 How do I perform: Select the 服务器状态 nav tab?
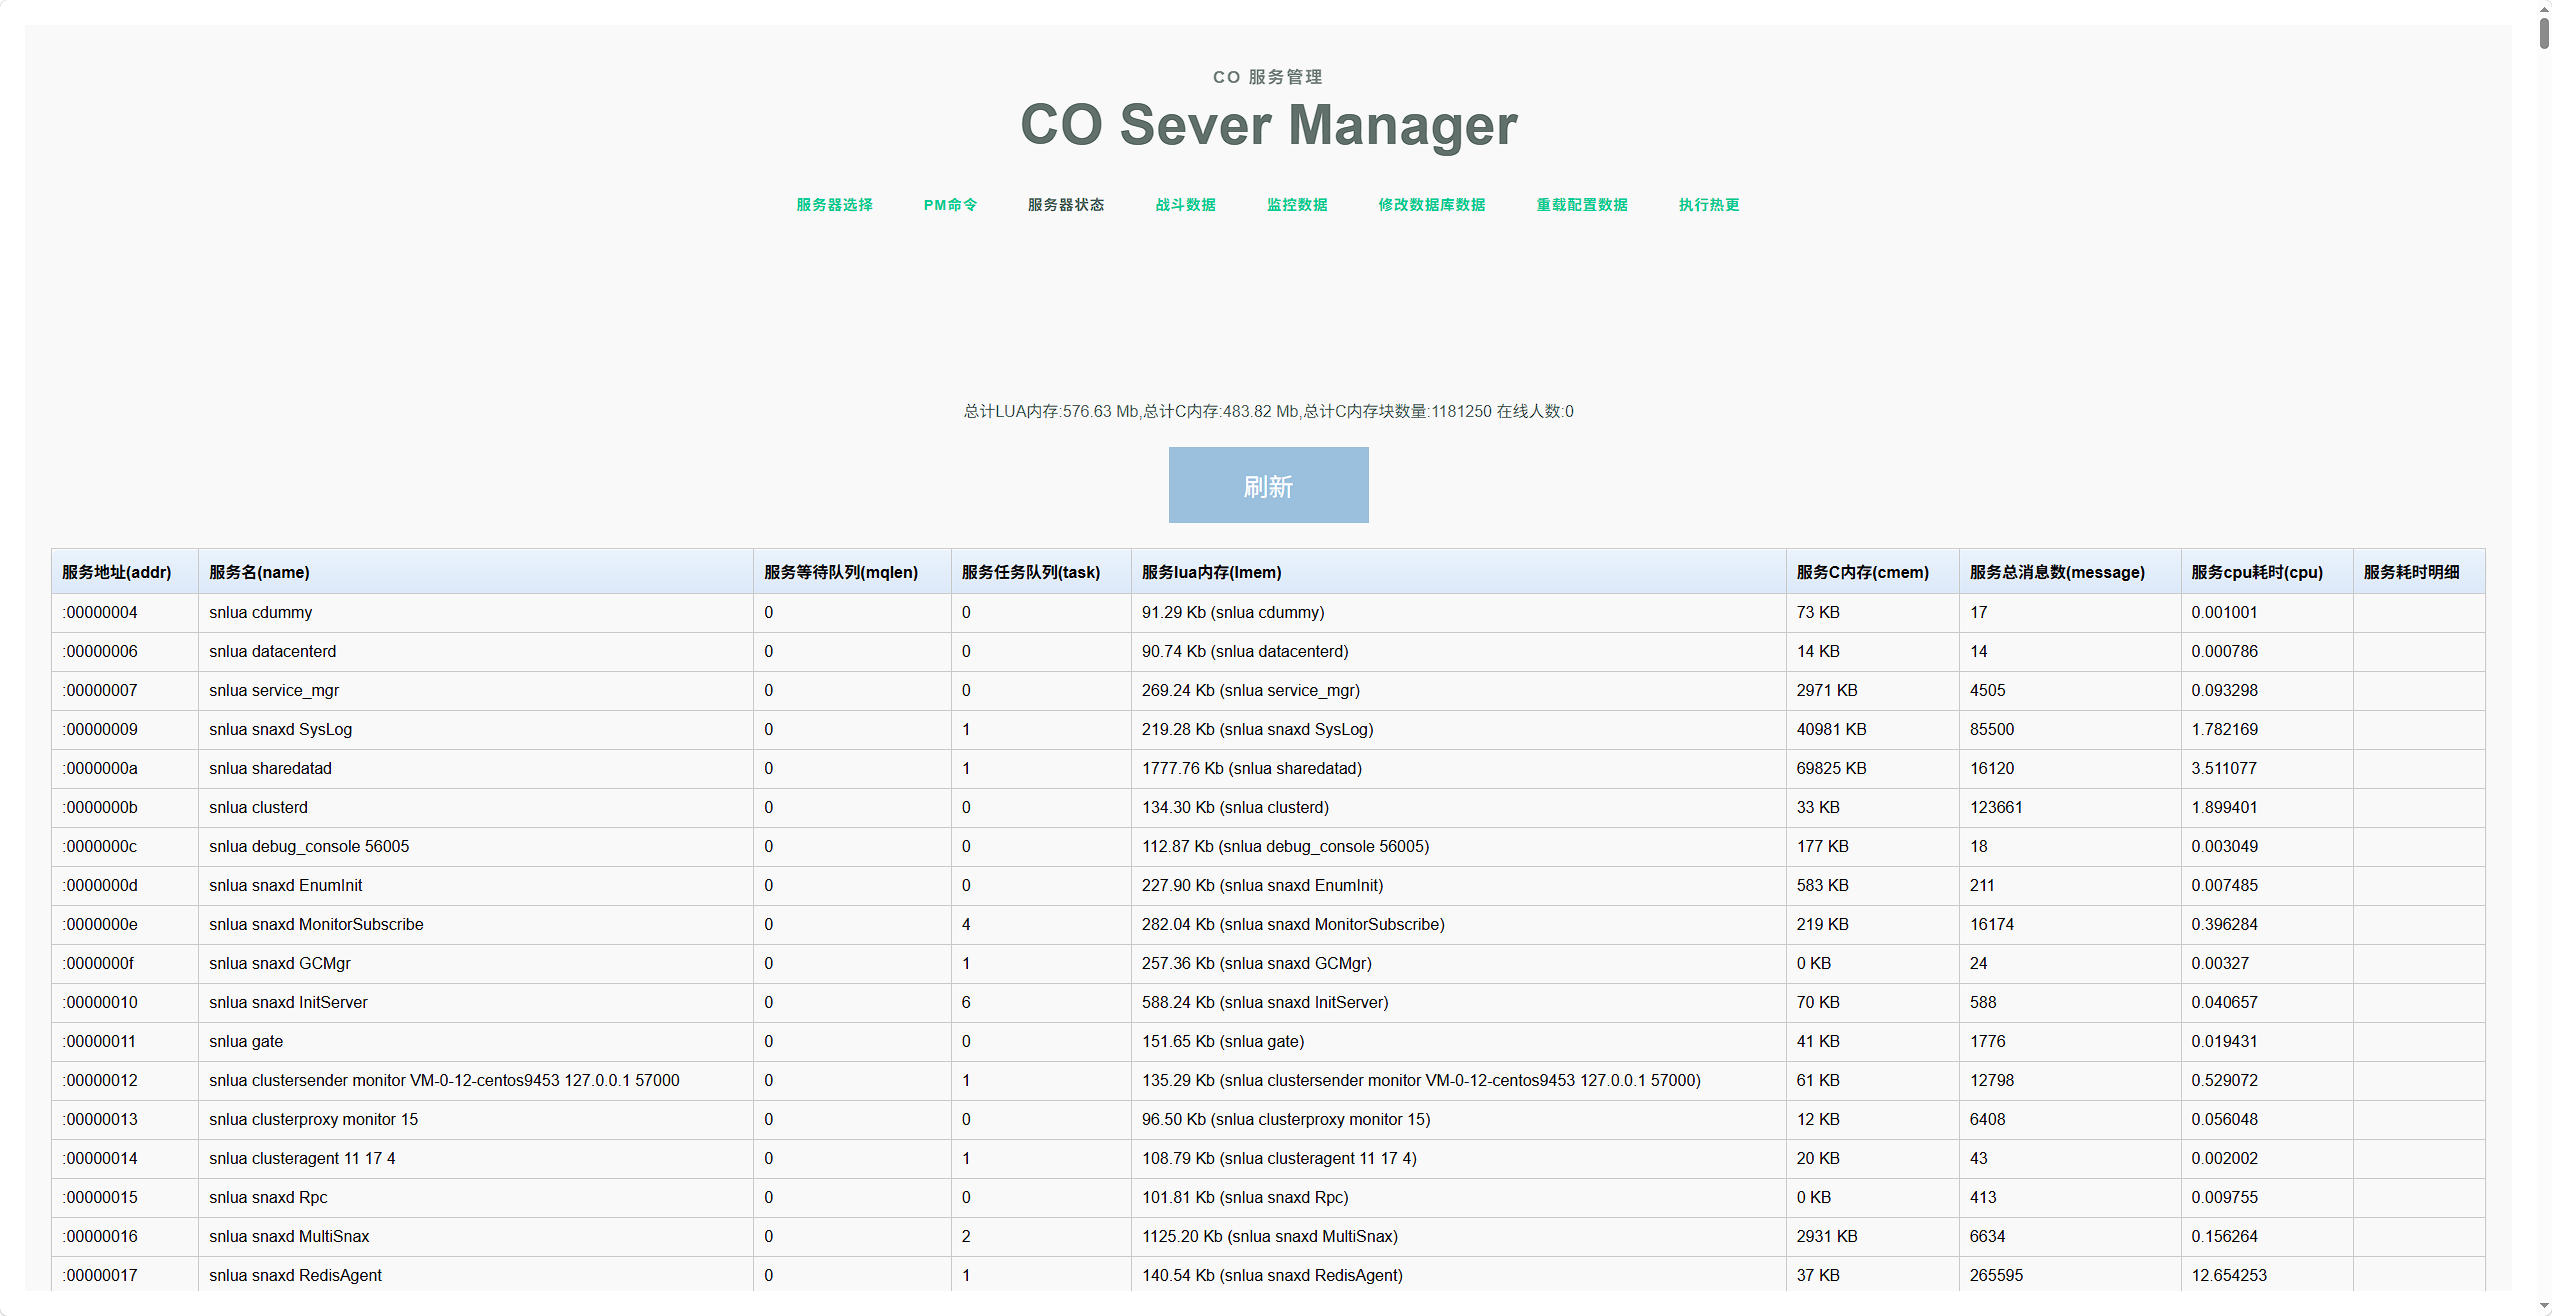pyautogui.click(x=1066, y=205)
